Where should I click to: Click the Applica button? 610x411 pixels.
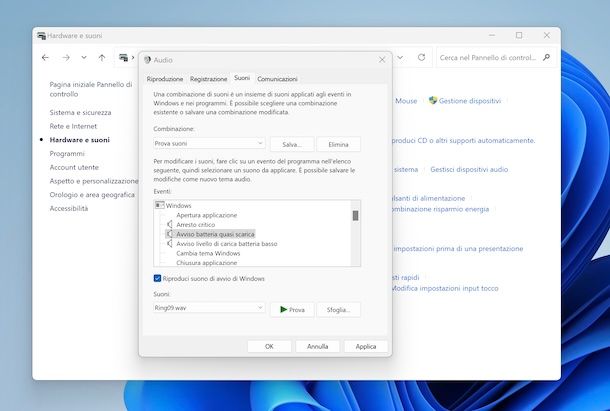point(366,346)
